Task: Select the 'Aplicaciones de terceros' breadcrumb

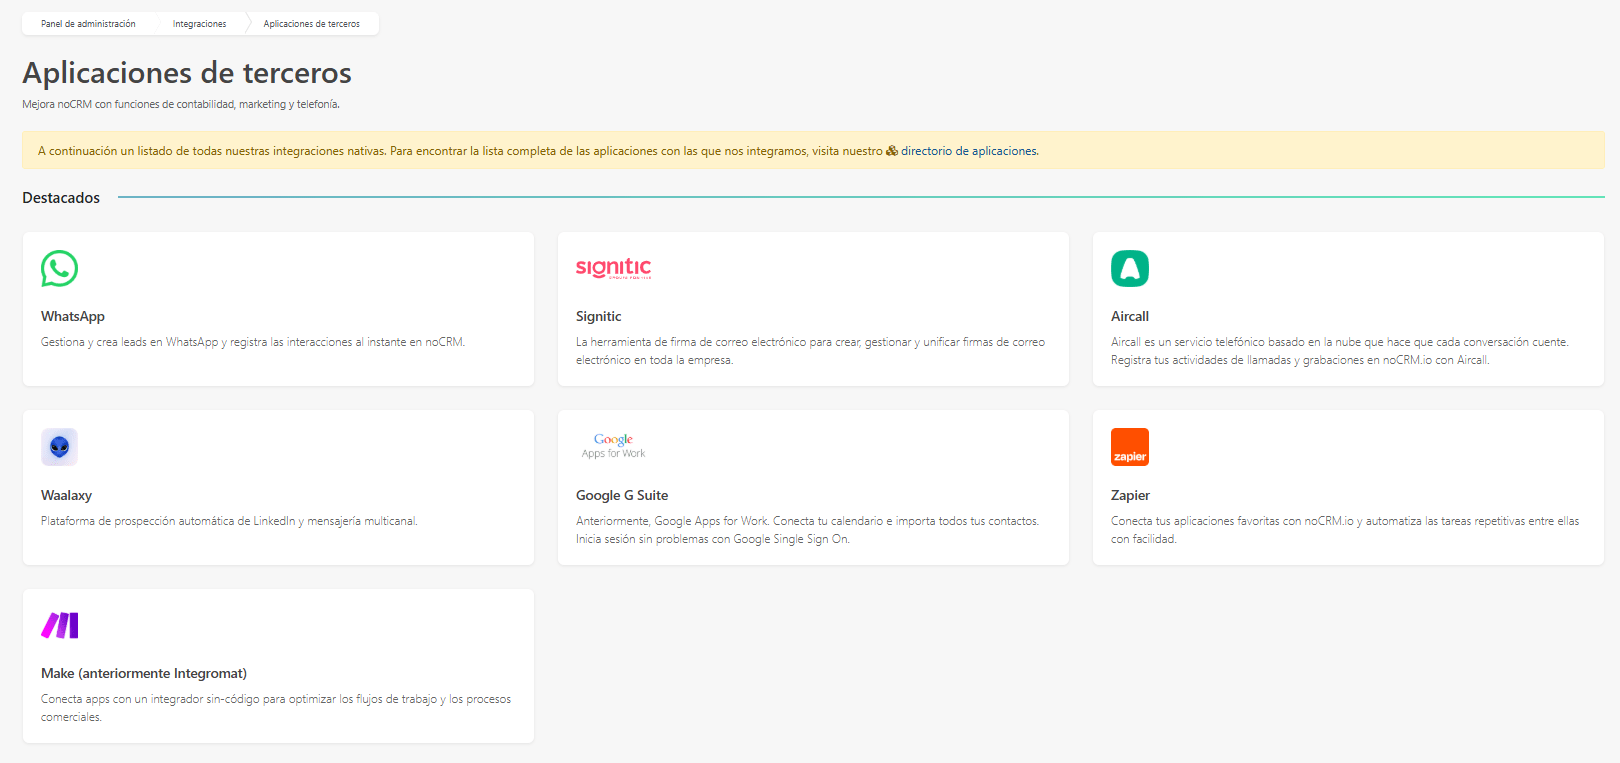Action: tap(312, 24)
